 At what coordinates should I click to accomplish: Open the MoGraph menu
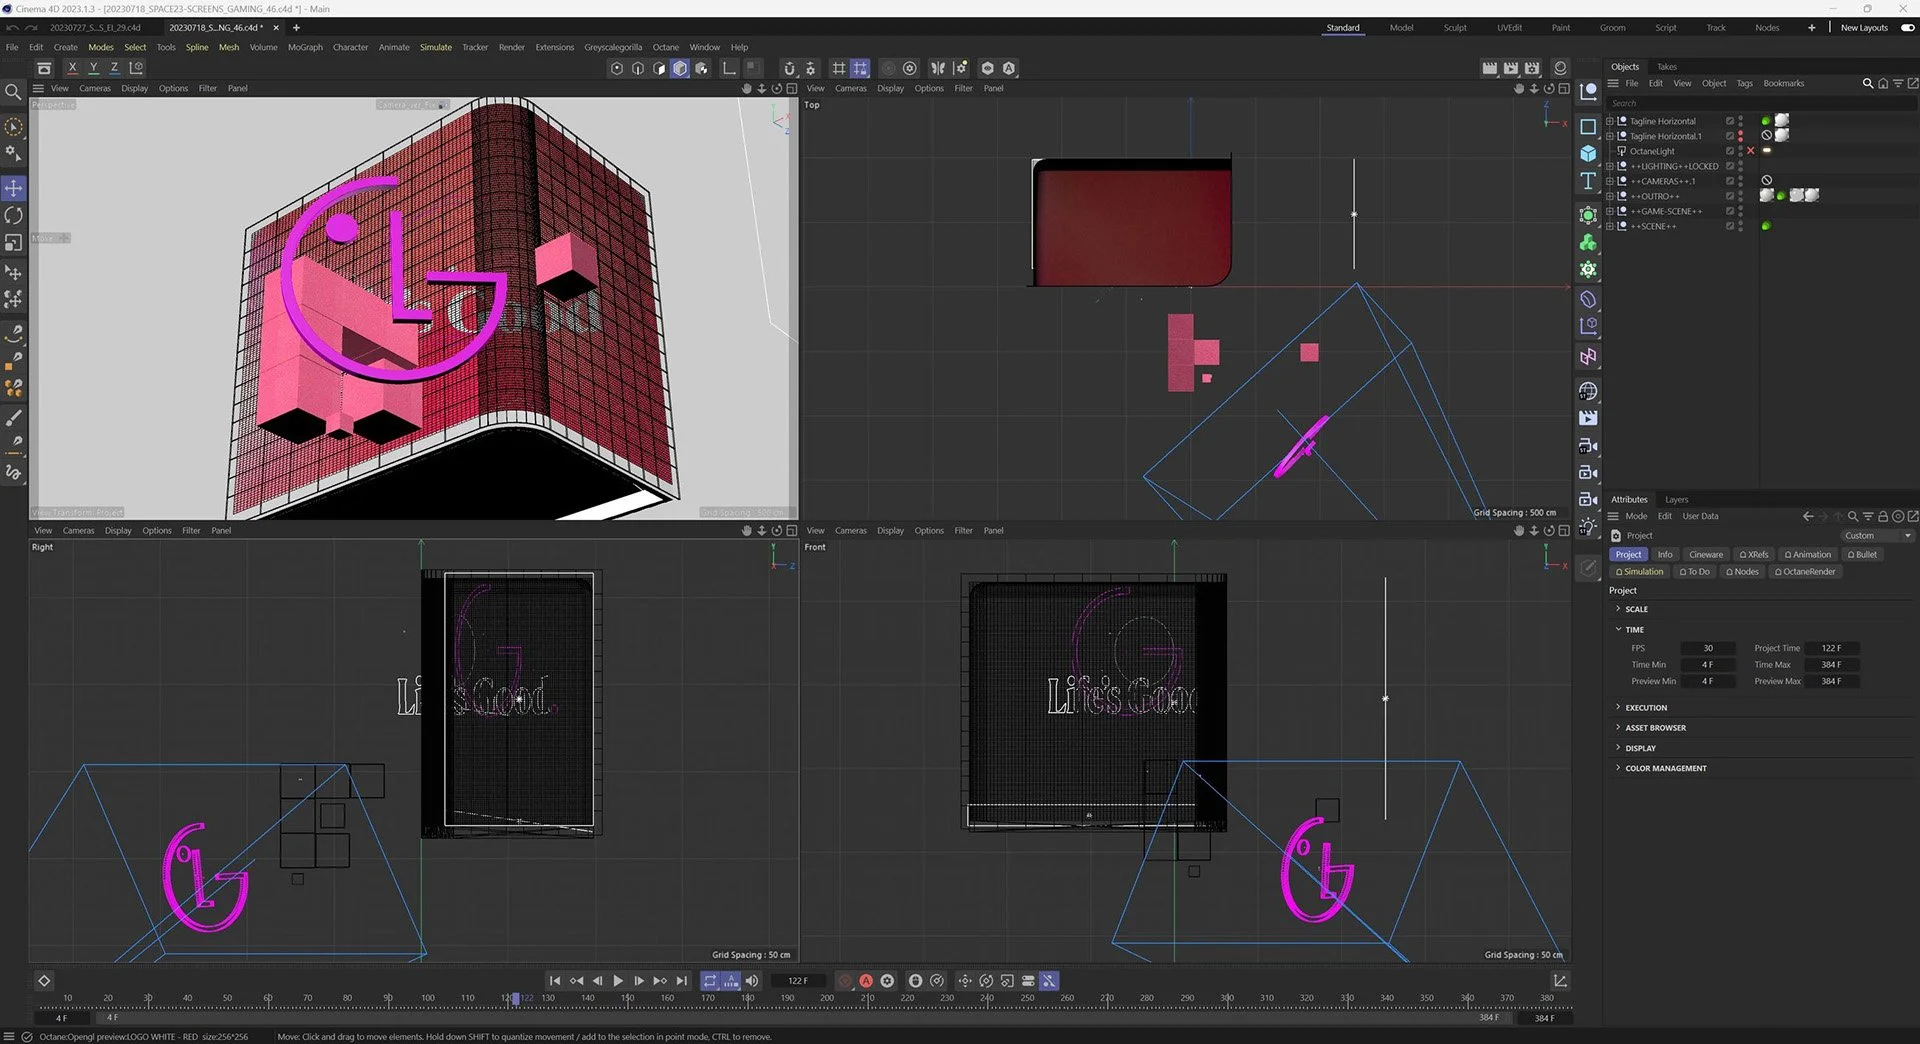click(305, 47)
